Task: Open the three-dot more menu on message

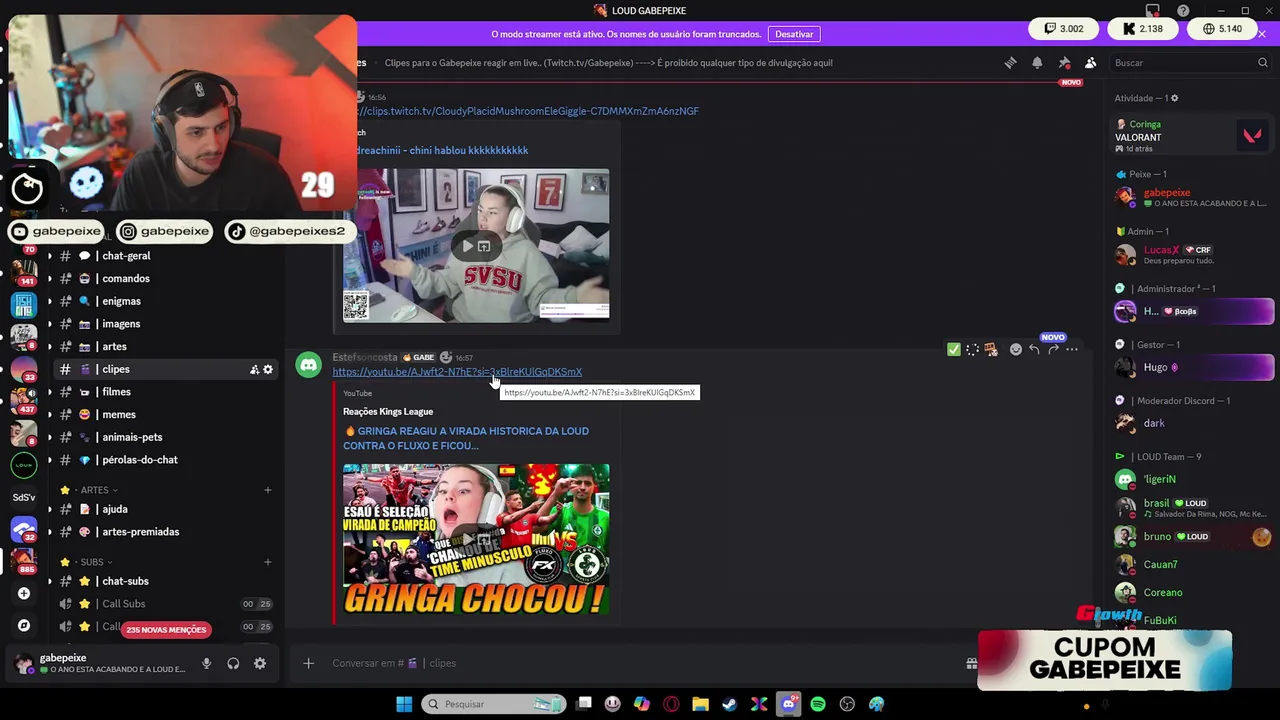Action: (x=1072, y=349)
